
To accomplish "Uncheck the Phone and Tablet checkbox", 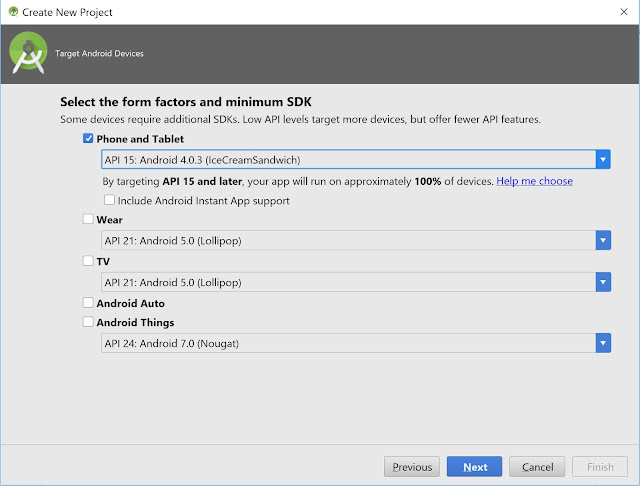I will coord(88,138).
